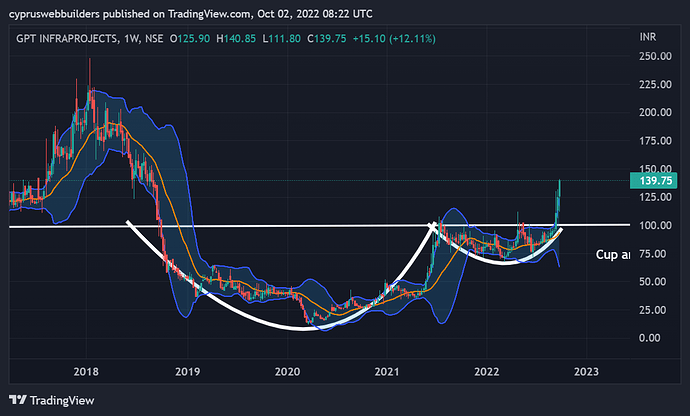Image resolution: width=690 pixels, height=416 pixels.
Task: Click the +15.10 (+12.11%) change value
Action: pyautogui.click(x=394, y=39)
